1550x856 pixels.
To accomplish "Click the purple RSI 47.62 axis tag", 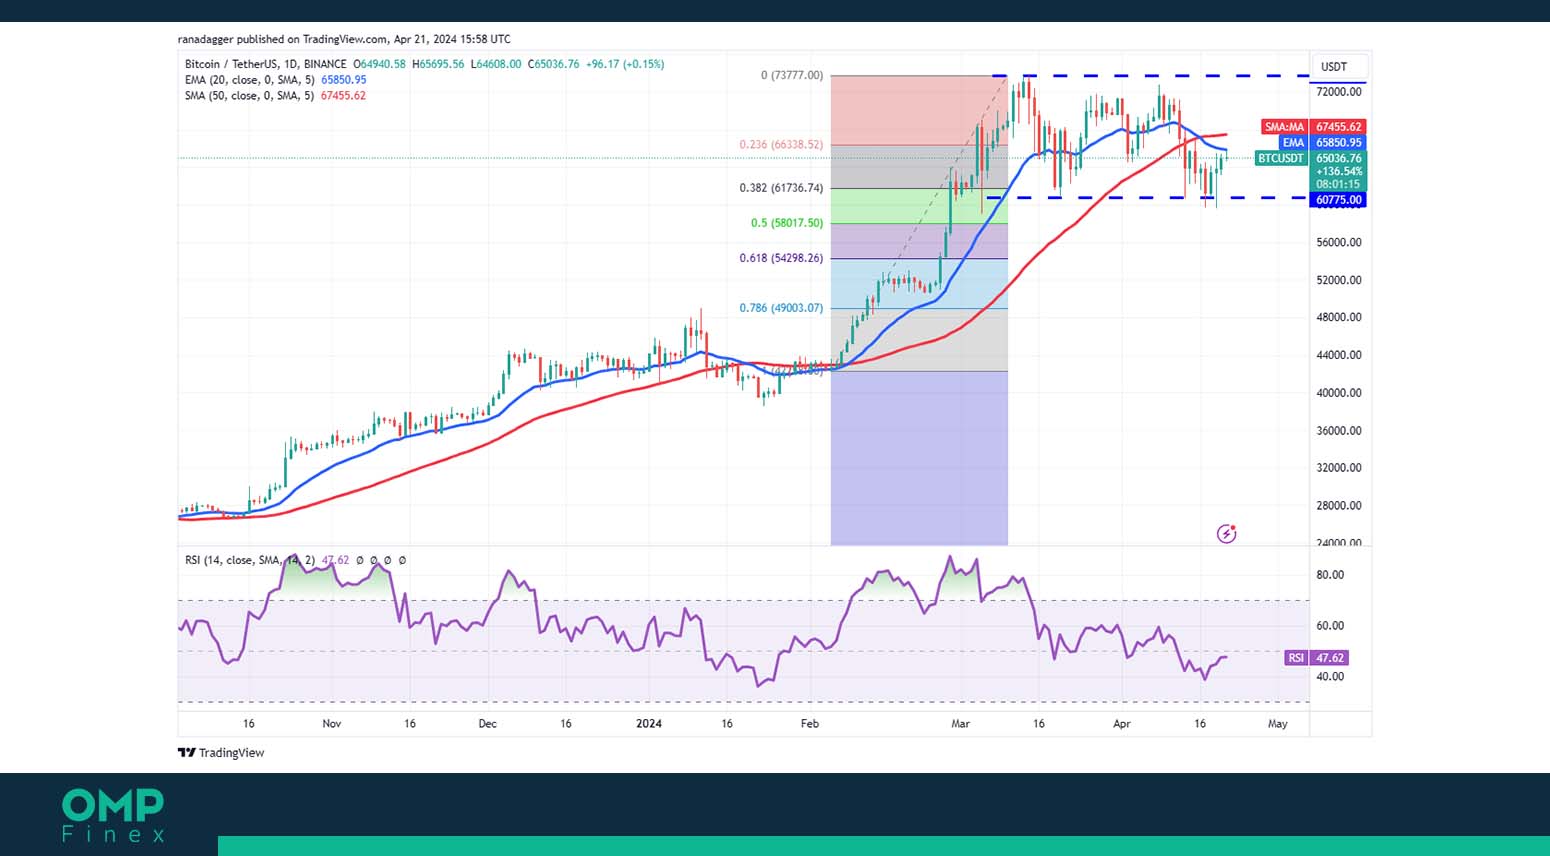I will (x=1317, y=658).
